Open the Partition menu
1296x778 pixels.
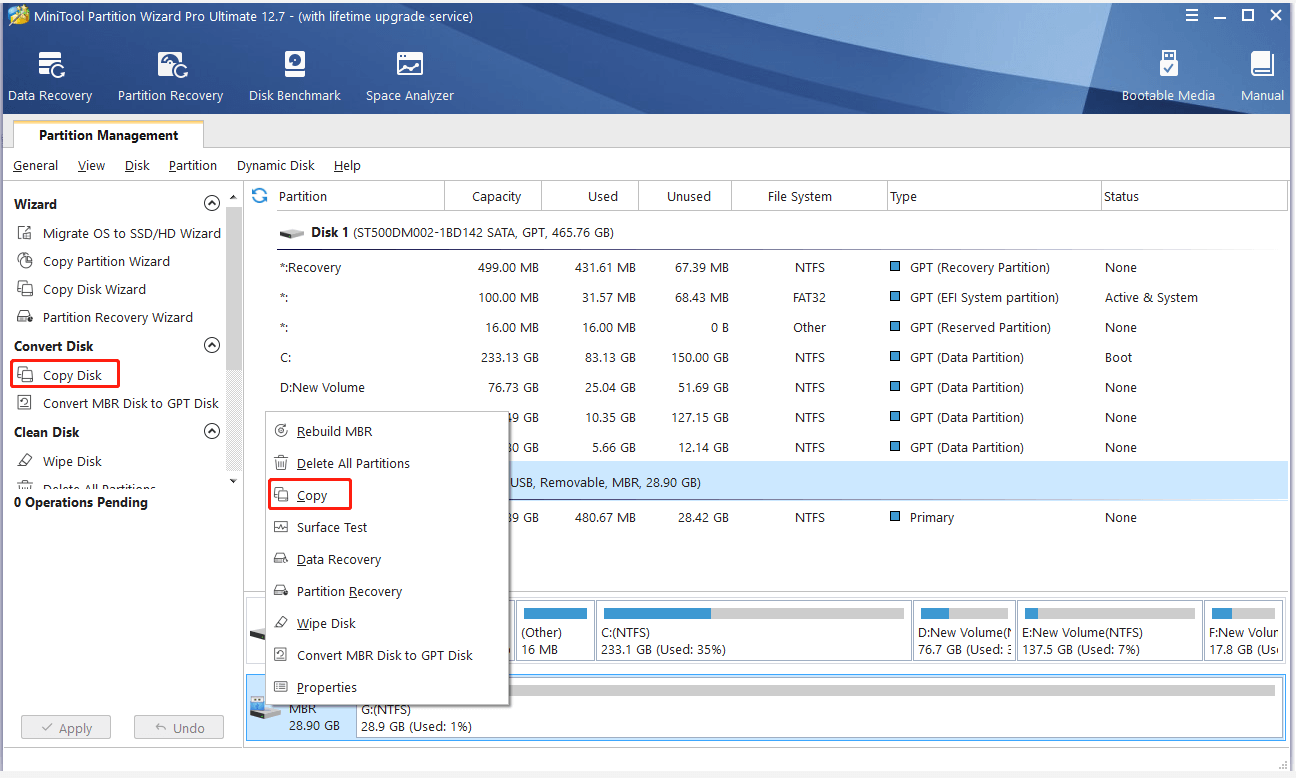pyautogui.click(x=192, y=165)
